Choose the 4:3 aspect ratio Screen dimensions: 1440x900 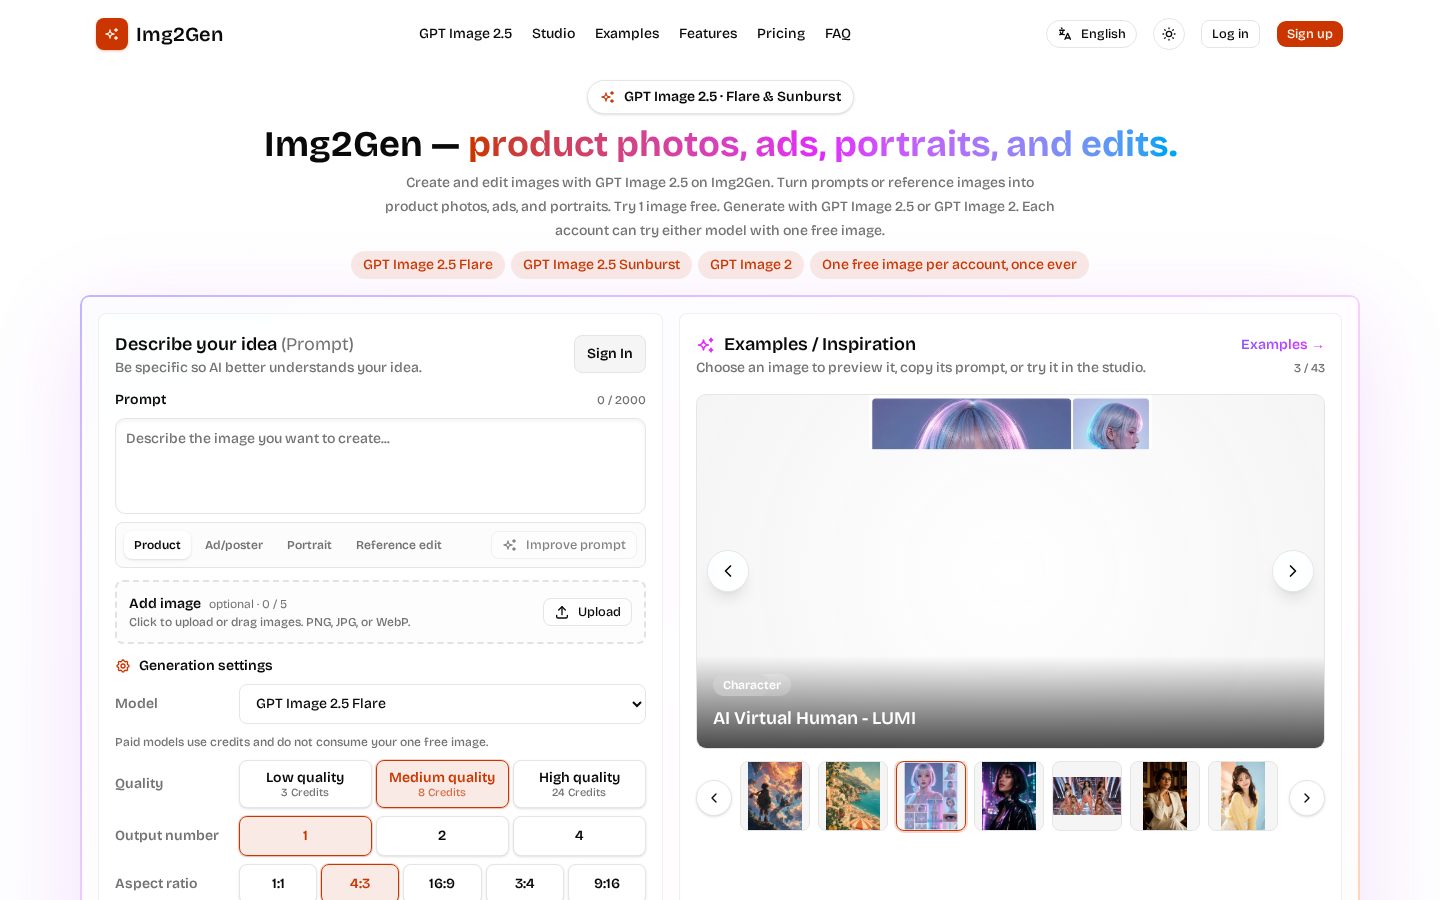pyautogui.click(x=360, y=884)
